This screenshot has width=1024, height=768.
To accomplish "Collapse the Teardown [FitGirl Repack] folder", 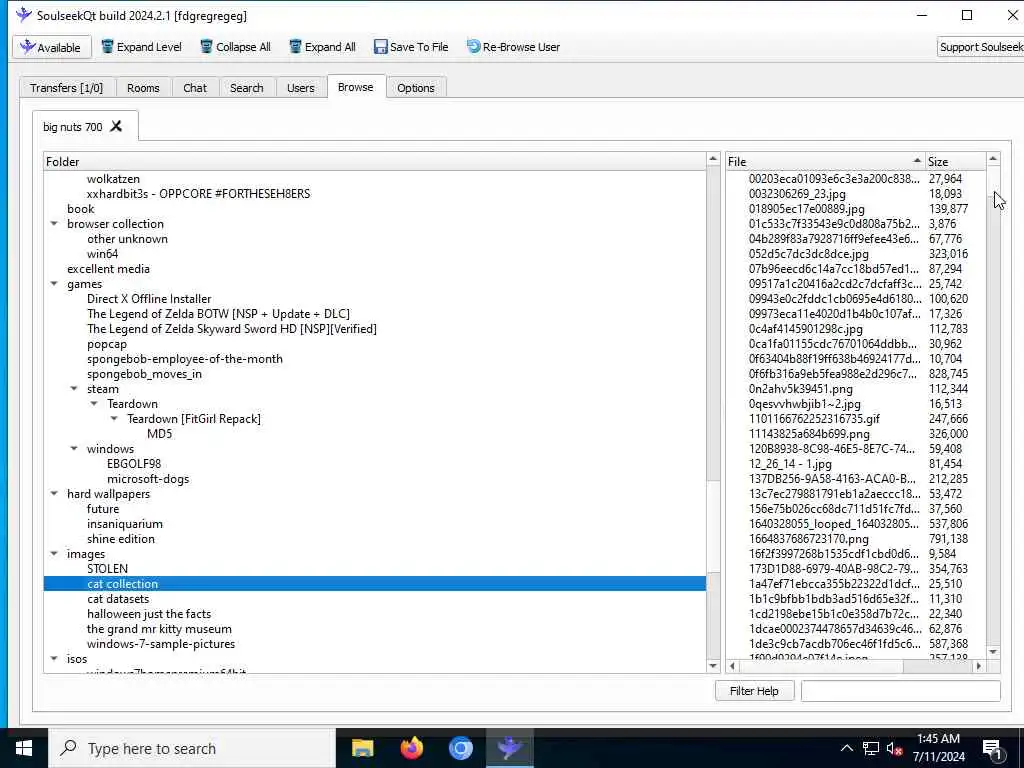I will (114, 419).
